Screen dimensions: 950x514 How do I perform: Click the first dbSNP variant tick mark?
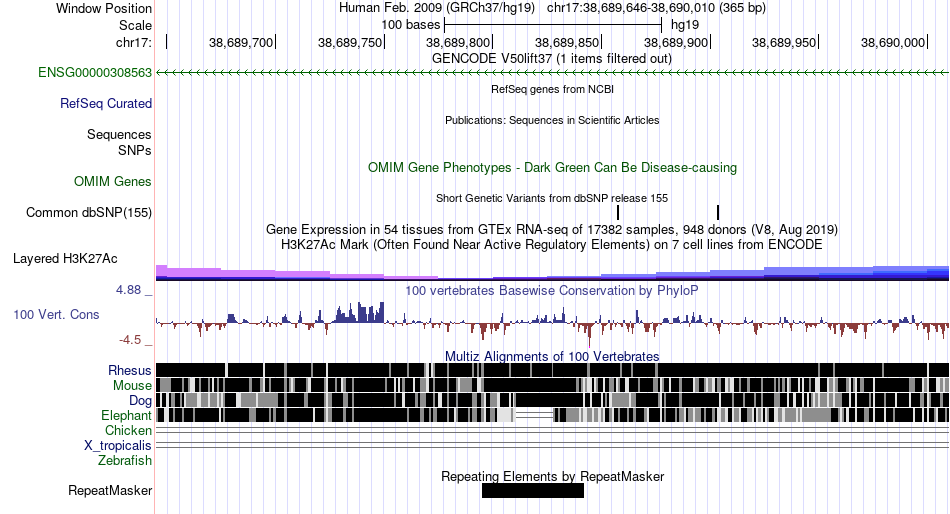pyautogui.click(x=618, y=212)
